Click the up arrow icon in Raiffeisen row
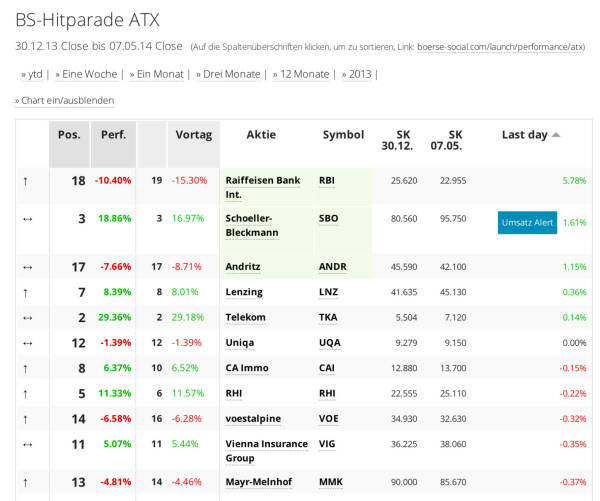 [x=26, y=181]
